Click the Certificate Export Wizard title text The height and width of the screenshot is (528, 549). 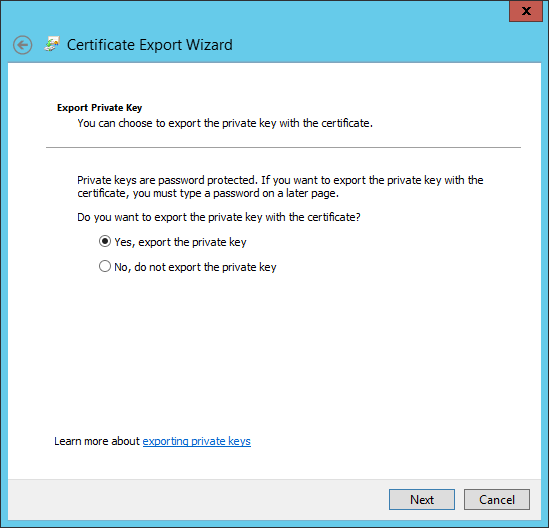pos(150,45)
